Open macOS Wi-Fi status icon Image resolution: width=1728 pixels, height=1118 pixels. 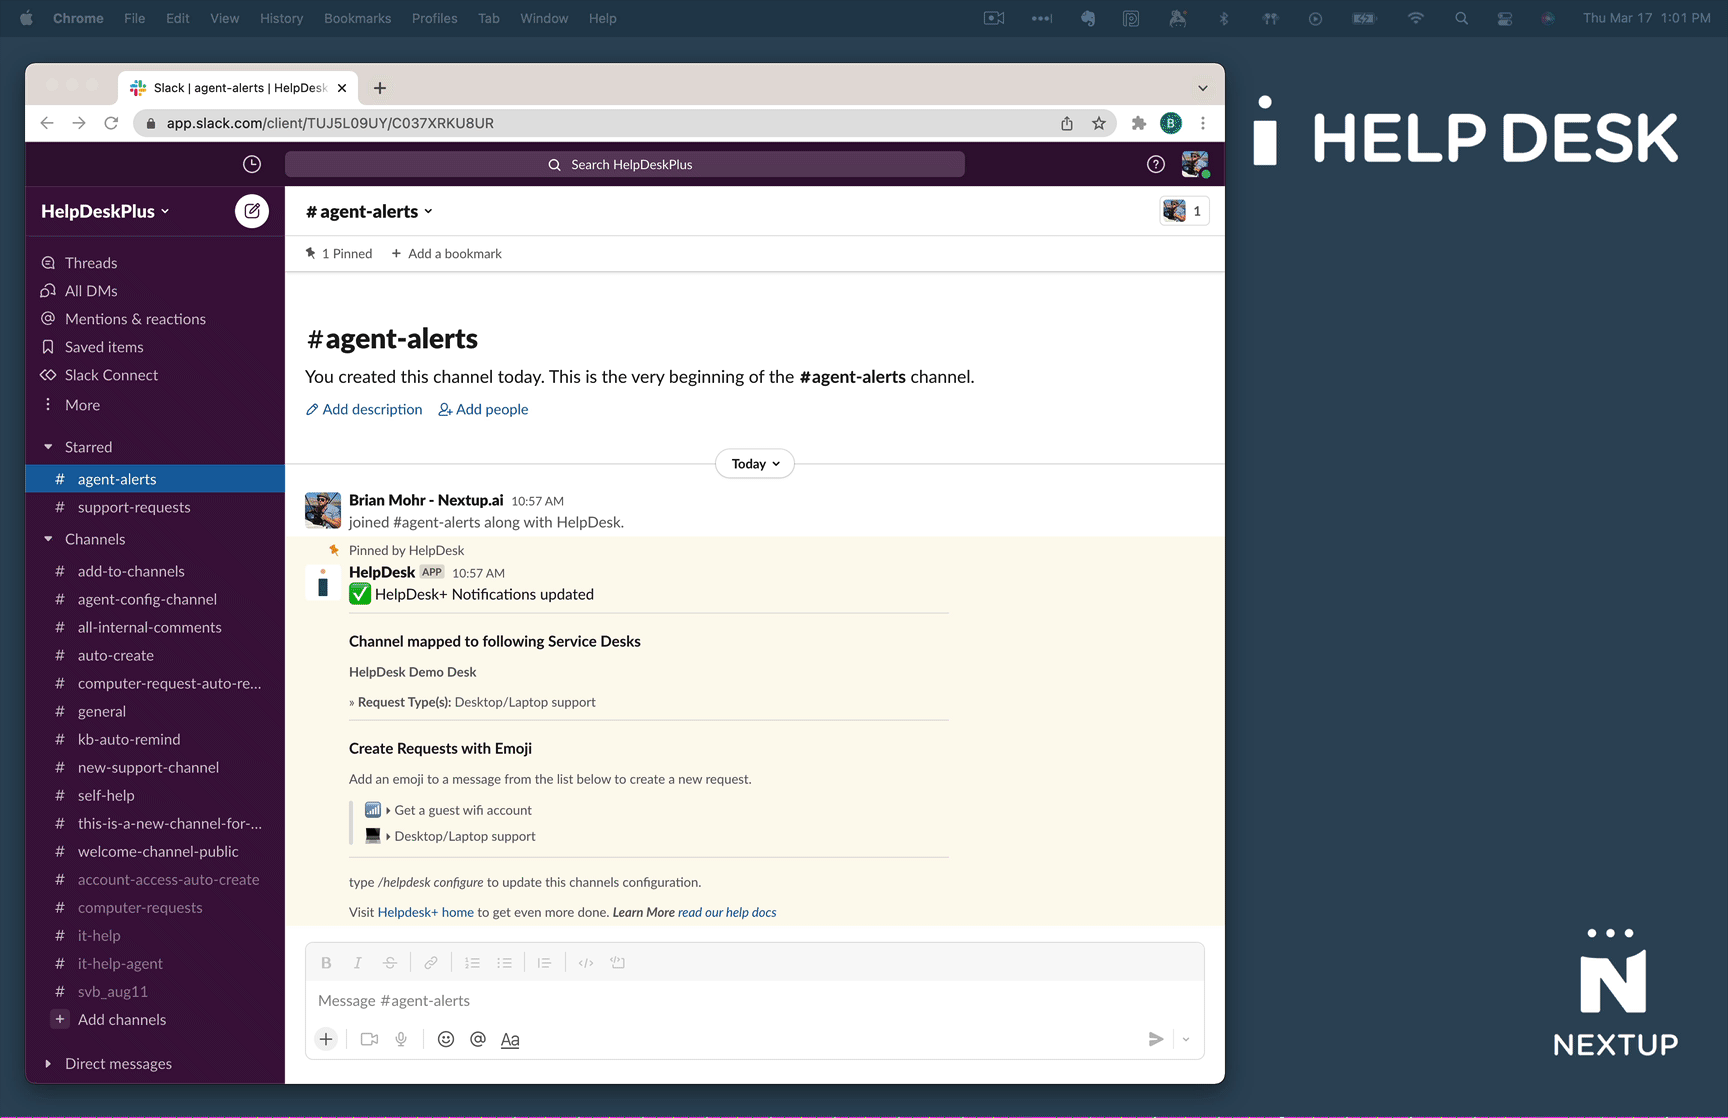[x=1415, y=18]
